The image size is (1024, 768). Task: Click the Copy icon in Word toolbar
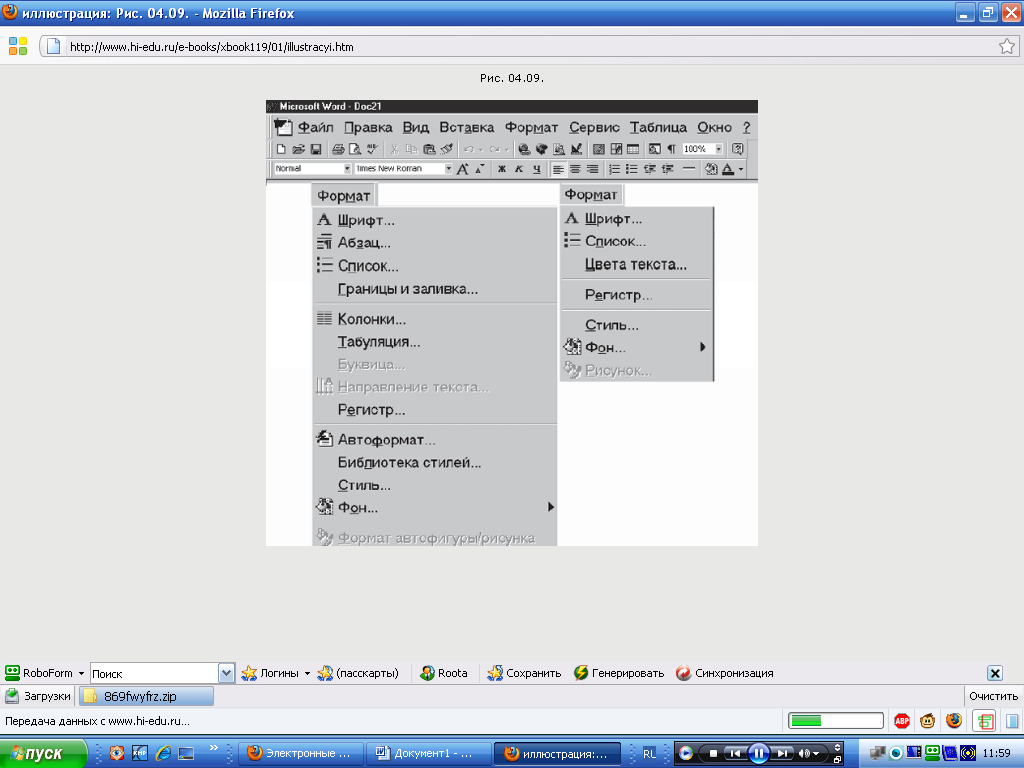click(411, 149)
